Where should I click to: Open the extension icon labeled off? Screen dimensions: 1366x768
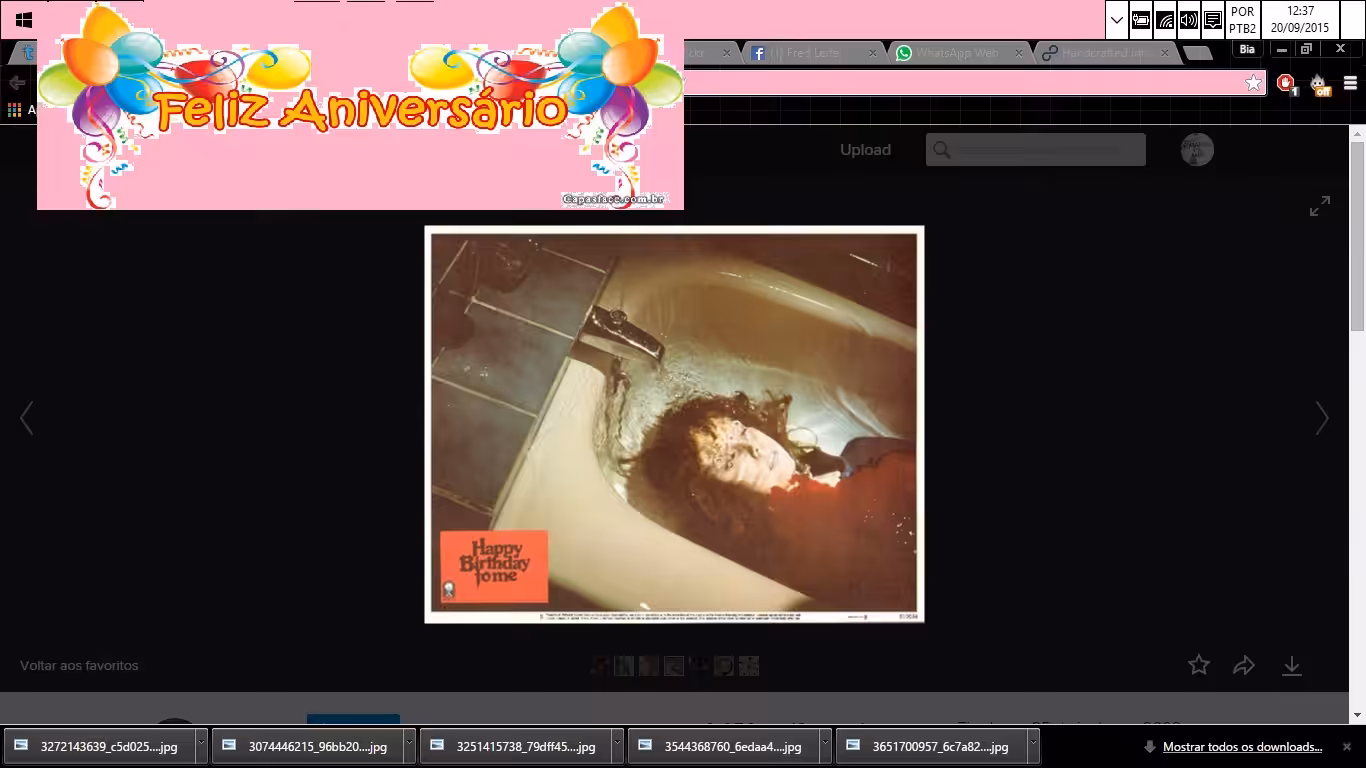[x=1320, y=84]
